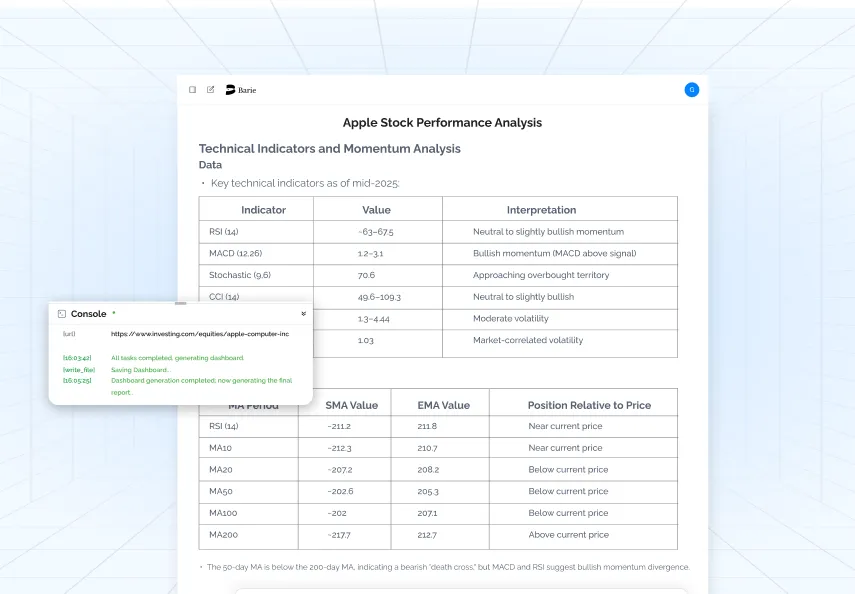This screenshot has width=855, height=594.
Task: Select the MA50 row label
Action: (221, 491)
